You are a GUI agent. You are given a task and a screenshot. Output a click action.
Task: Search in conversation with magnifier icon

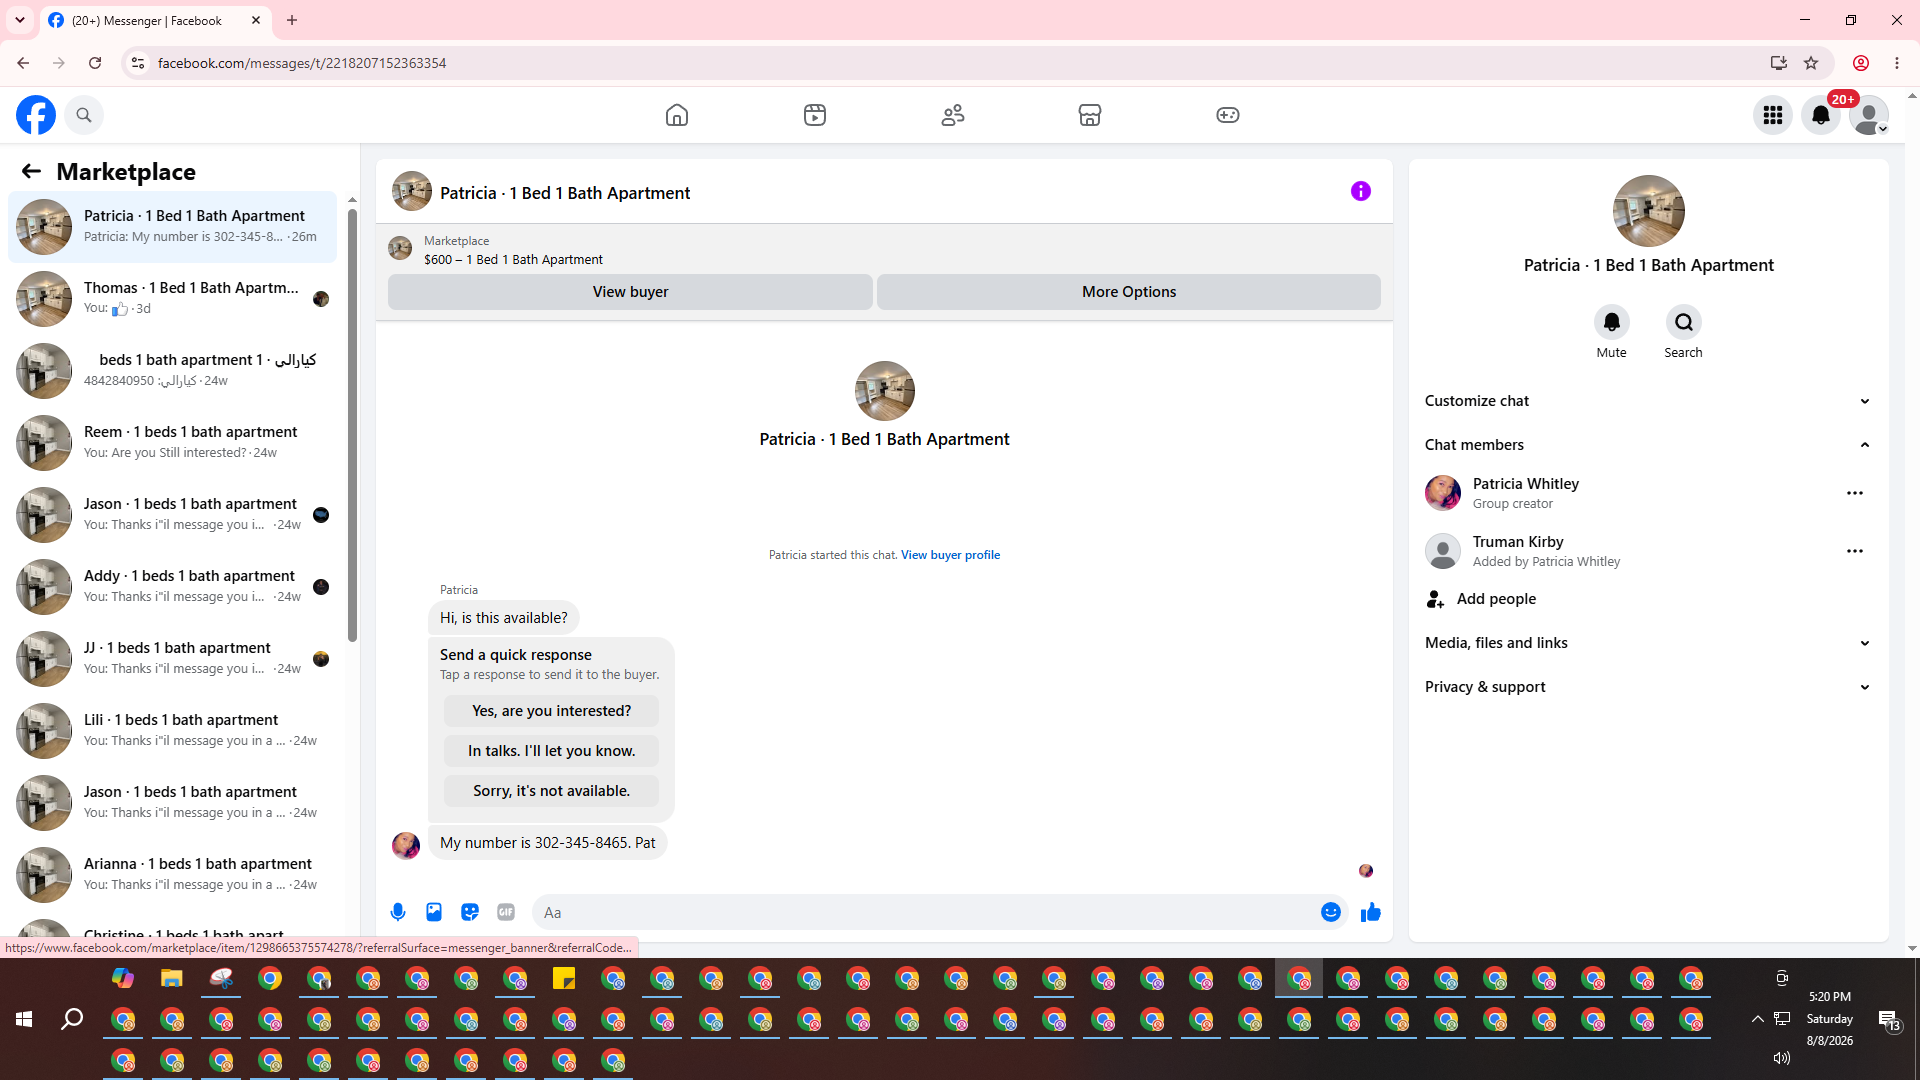tap(1684, 322)
